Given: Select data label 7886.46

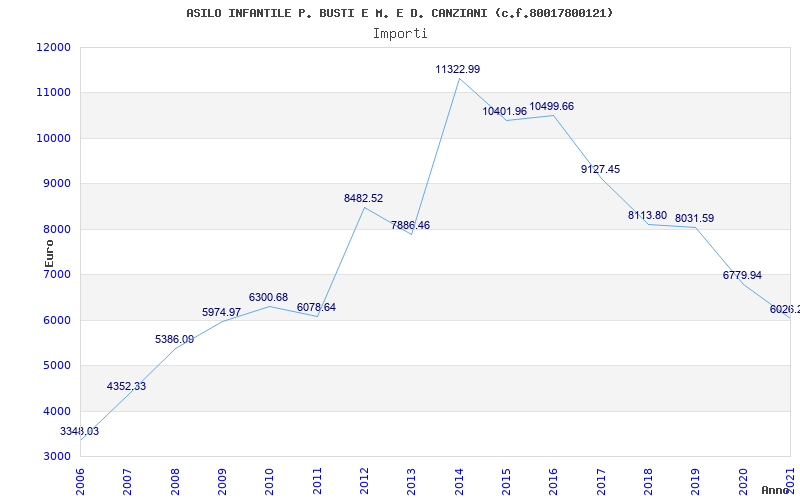Looking at the screenshot, I should pyautogui.click(x=411, y=225).
